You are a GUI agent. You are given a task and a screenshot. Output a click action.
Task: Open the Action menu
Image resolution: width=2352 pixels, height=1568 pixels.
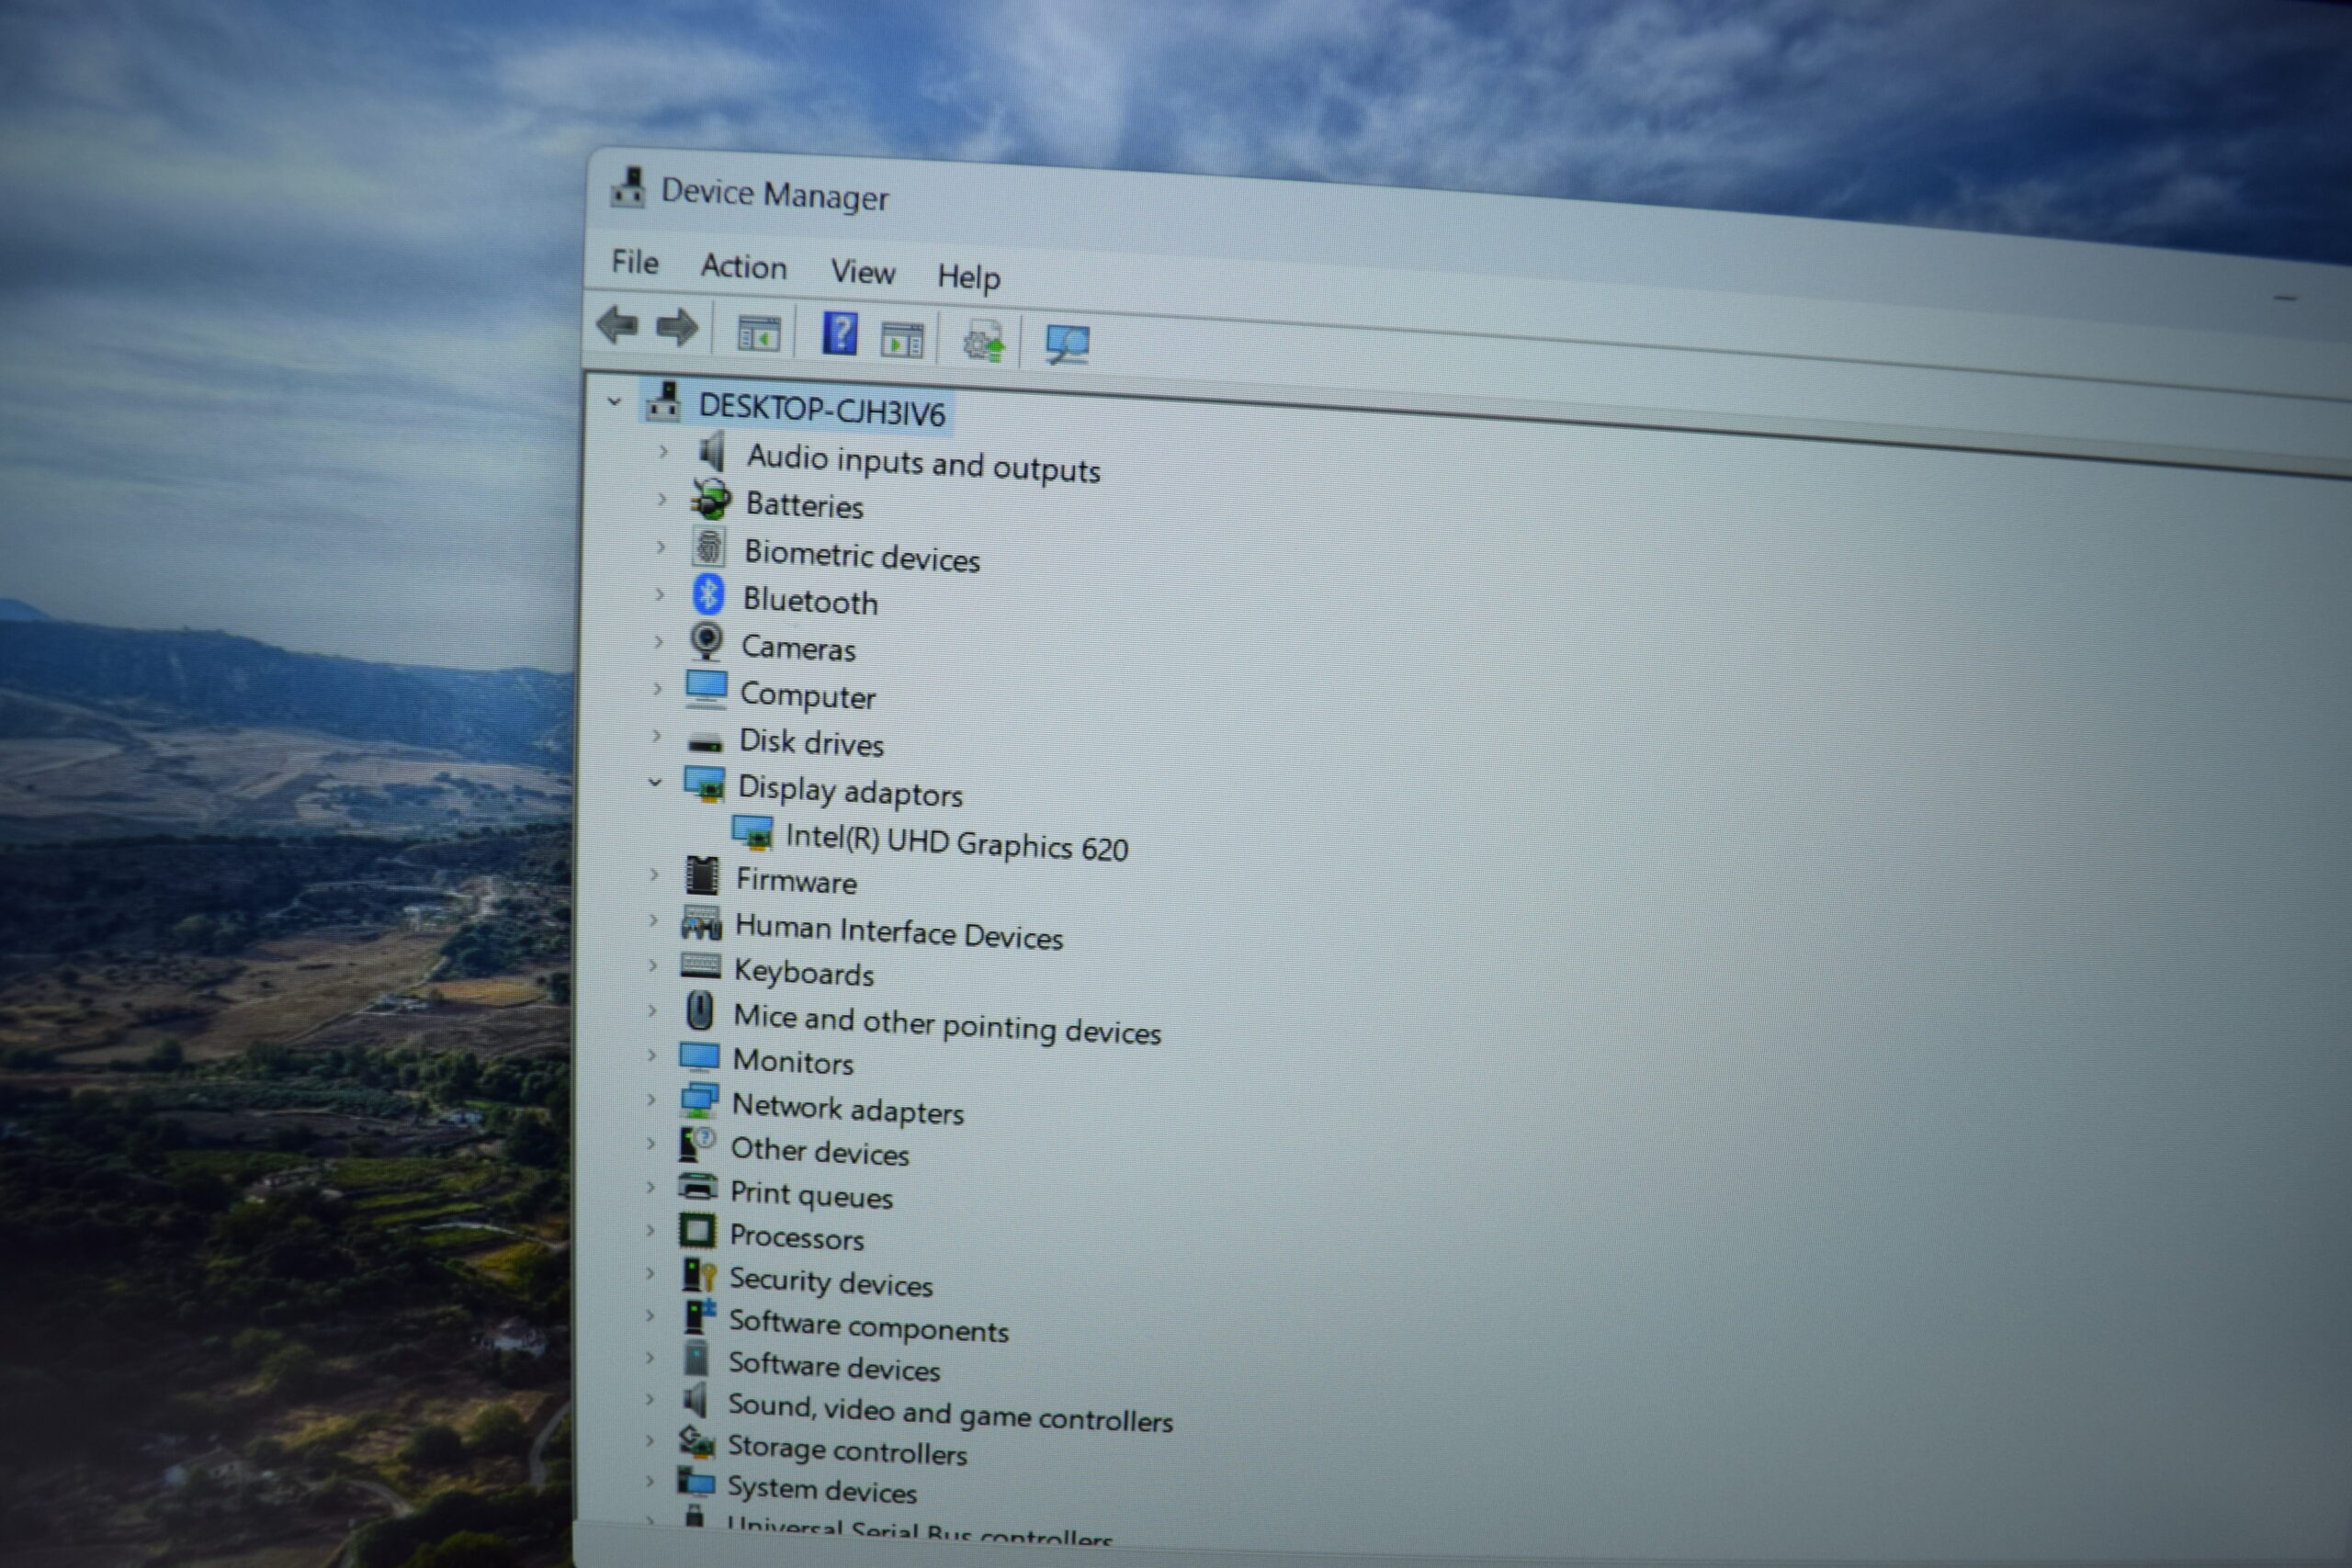click(744, 267)
